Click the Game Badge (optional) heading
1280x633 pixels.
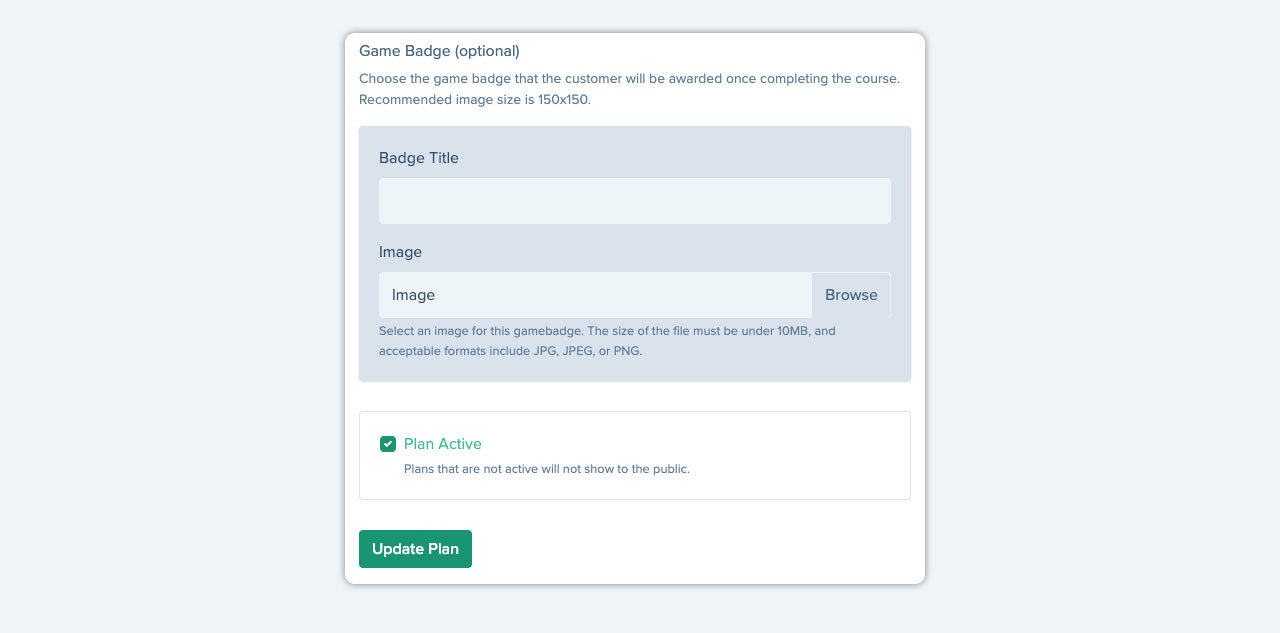[439, 51]
